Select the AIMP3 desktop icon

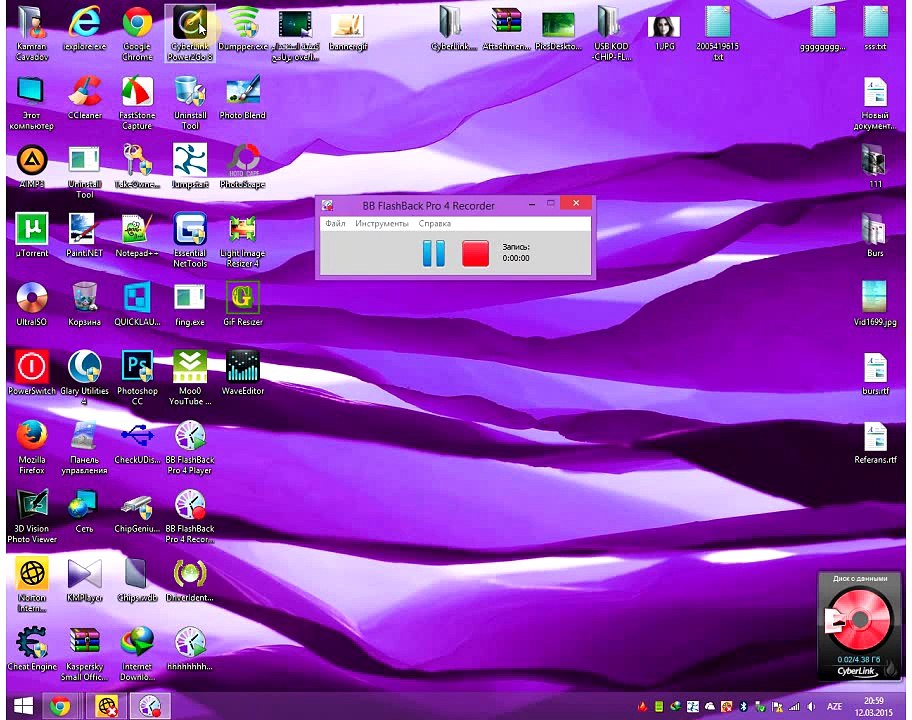(32, 166)
